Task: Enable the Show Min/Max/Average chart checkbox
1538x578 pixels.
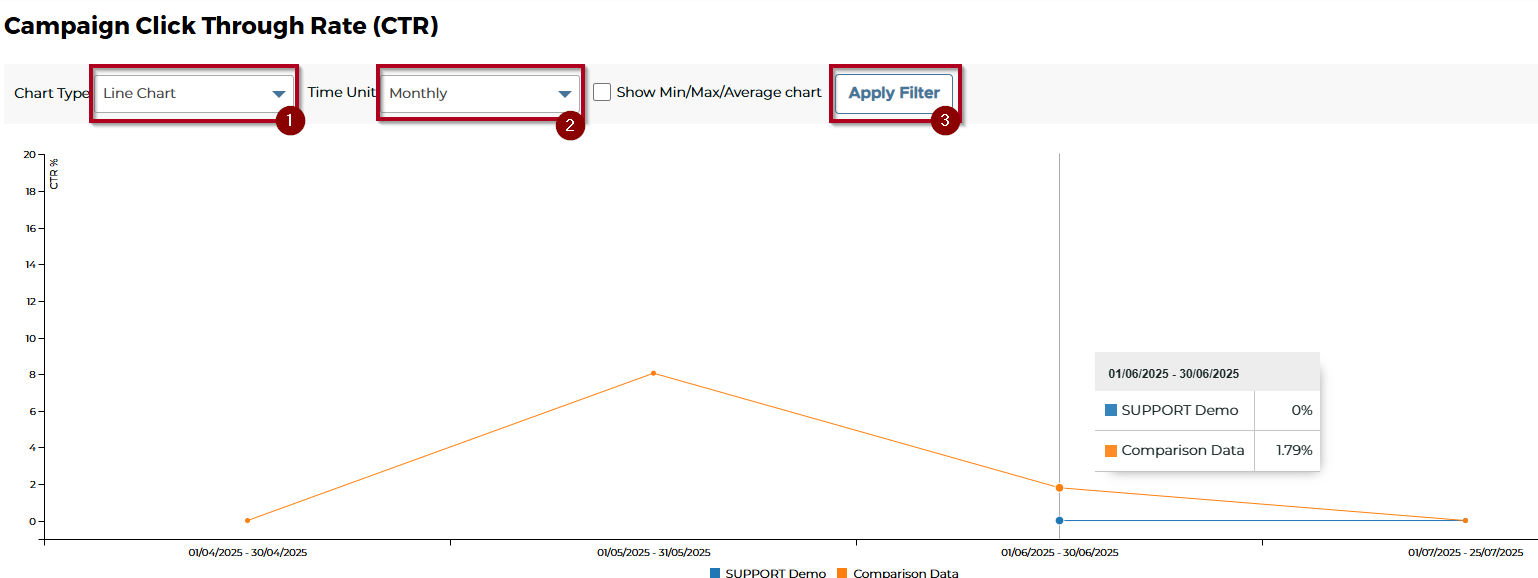Action: coord(602,93)
